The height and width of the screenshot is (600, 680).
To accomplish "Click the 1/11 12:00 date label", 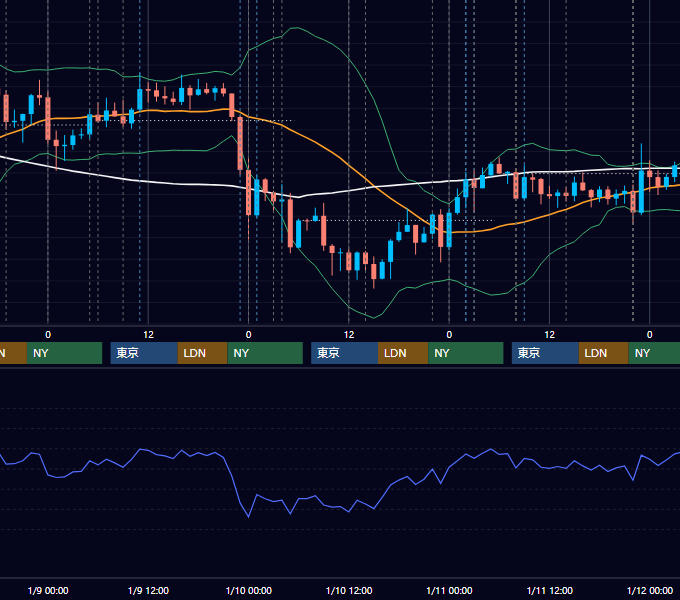I will 549,590.
